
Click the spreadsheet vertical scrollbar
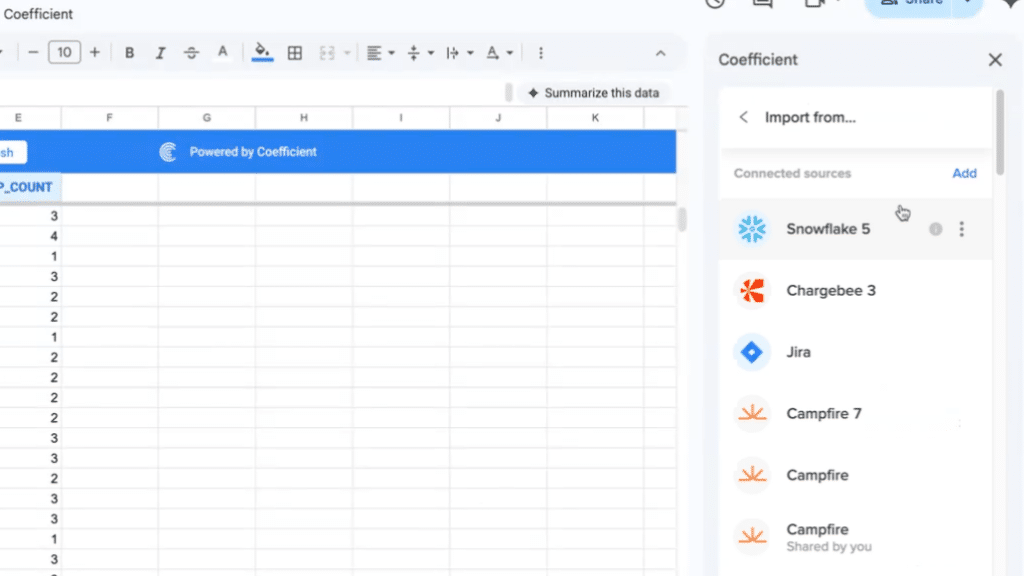(682, 219)
